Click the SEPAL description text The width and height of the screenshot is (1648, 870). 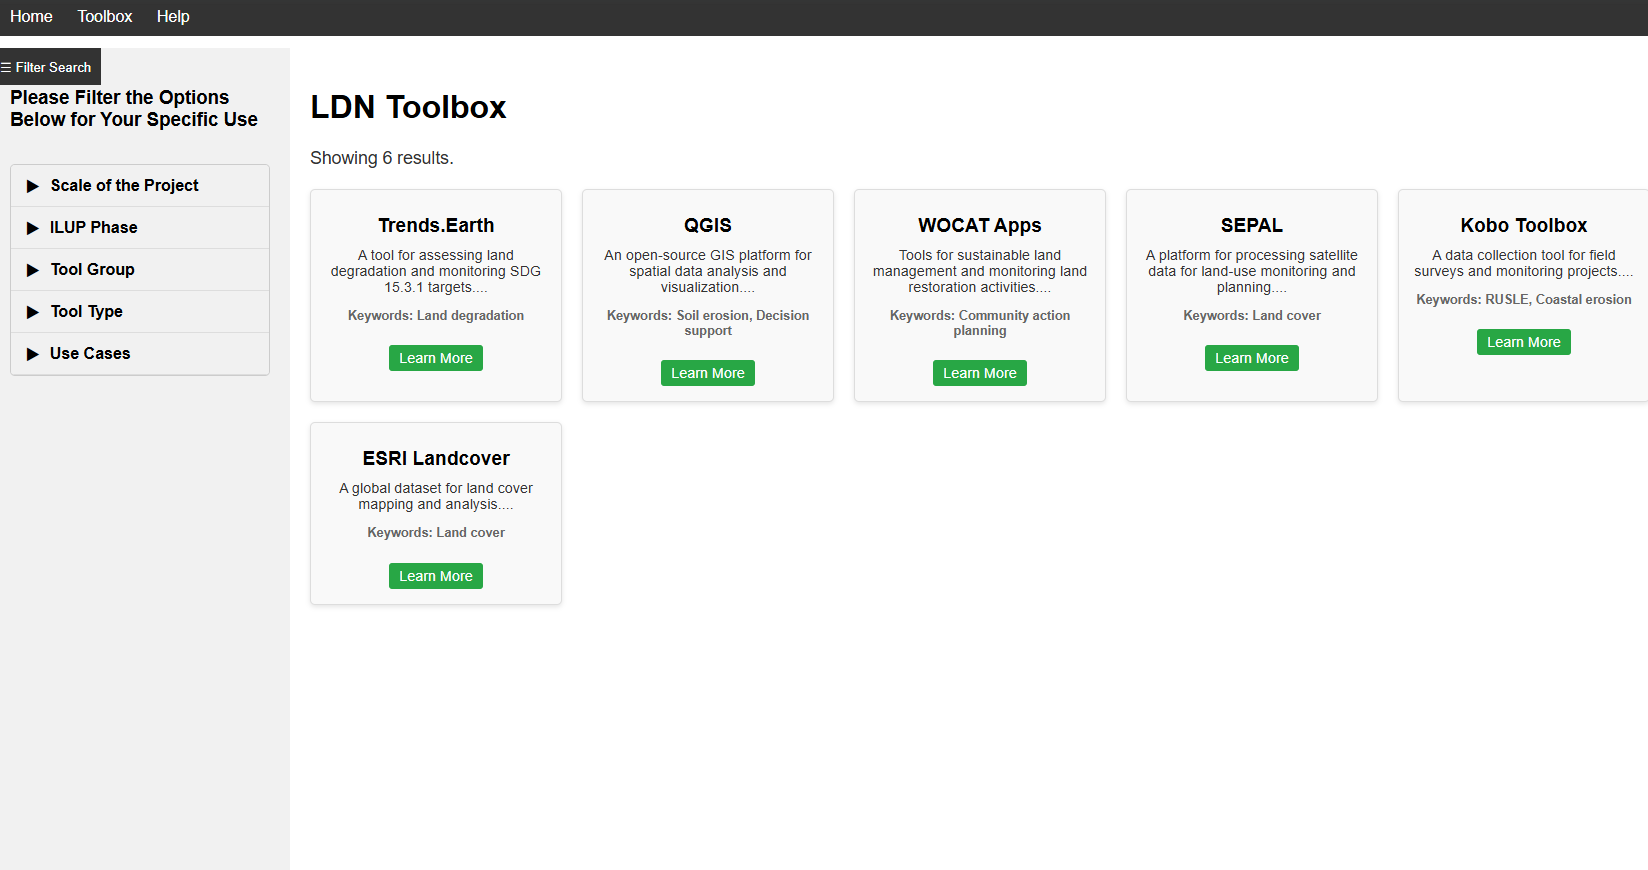[1252, 271]
